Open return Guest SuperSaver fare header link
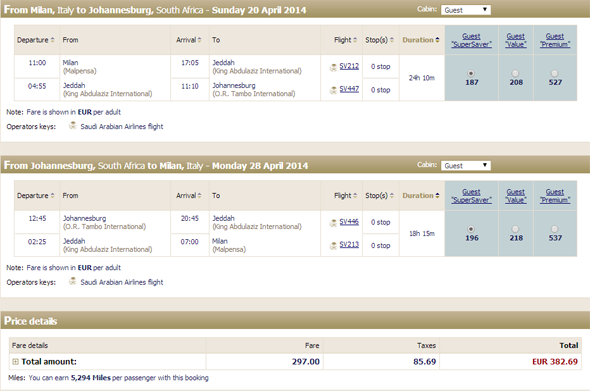590x391 pixels. coord(471,196)
